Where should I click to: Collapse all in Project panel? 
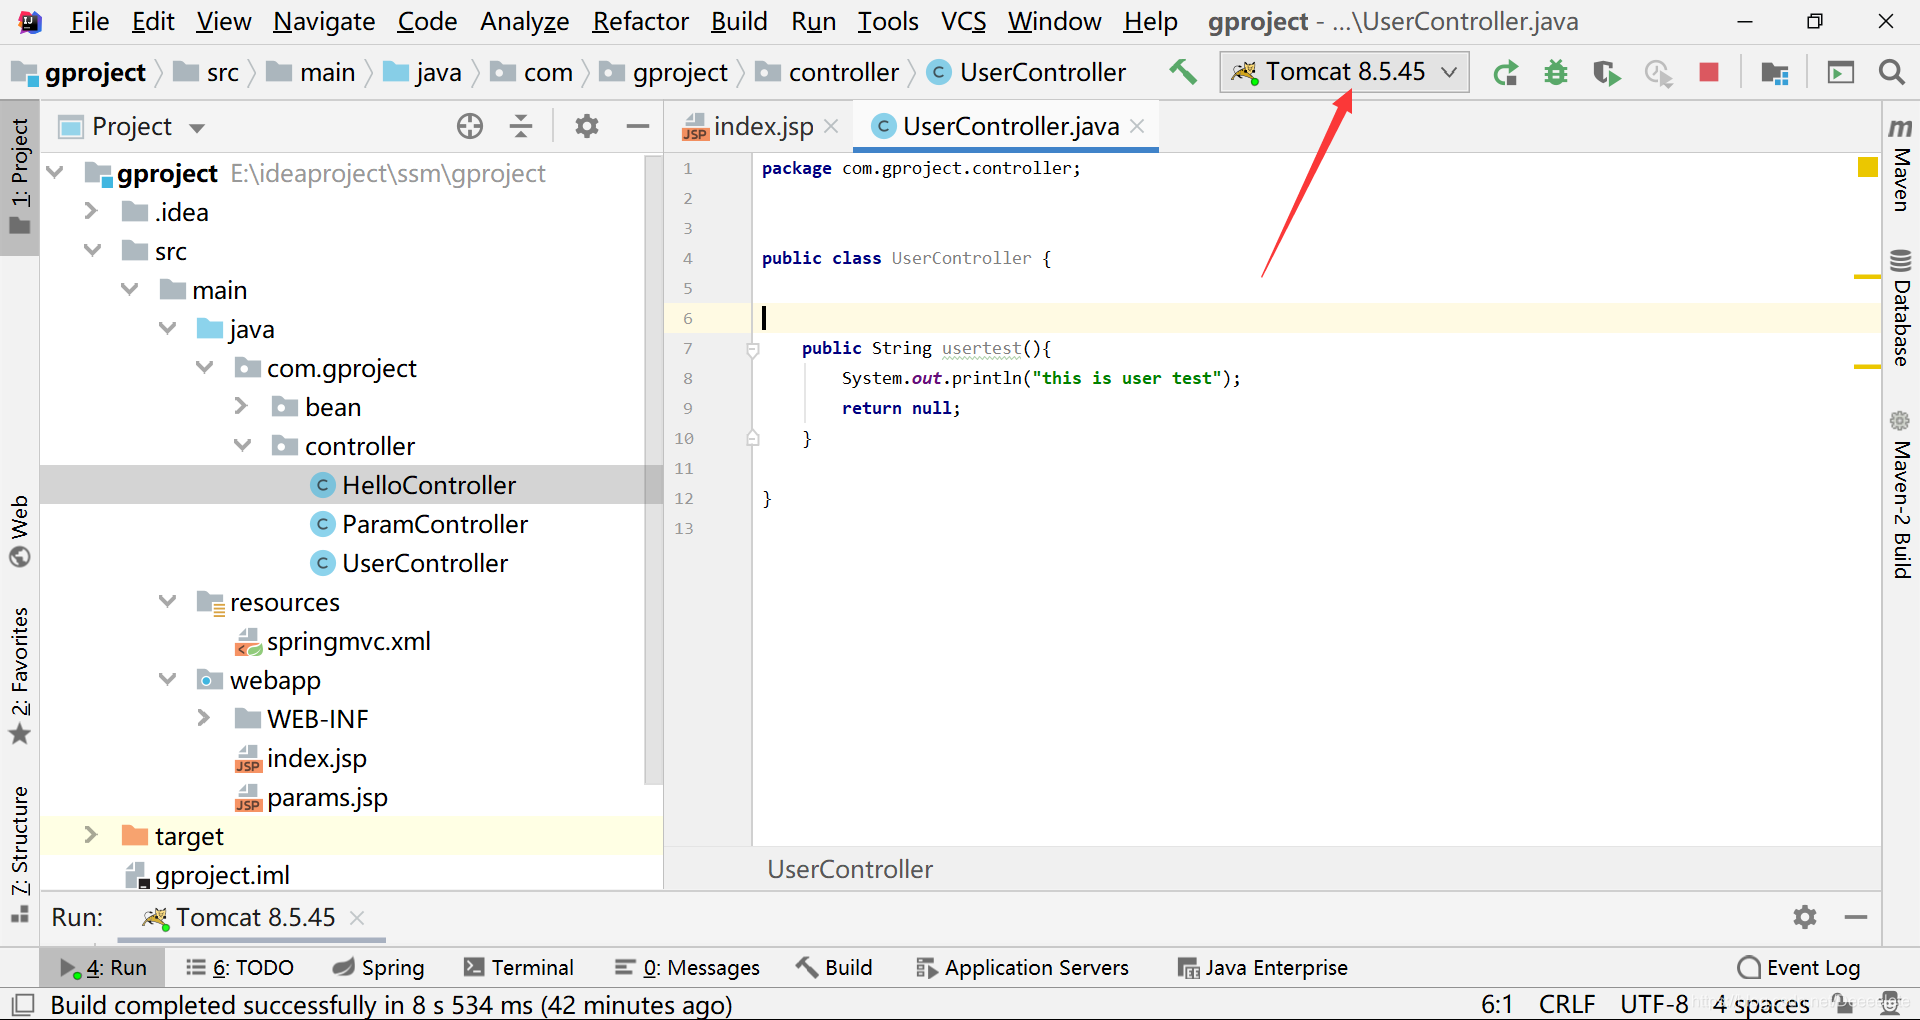click(521, 126)
